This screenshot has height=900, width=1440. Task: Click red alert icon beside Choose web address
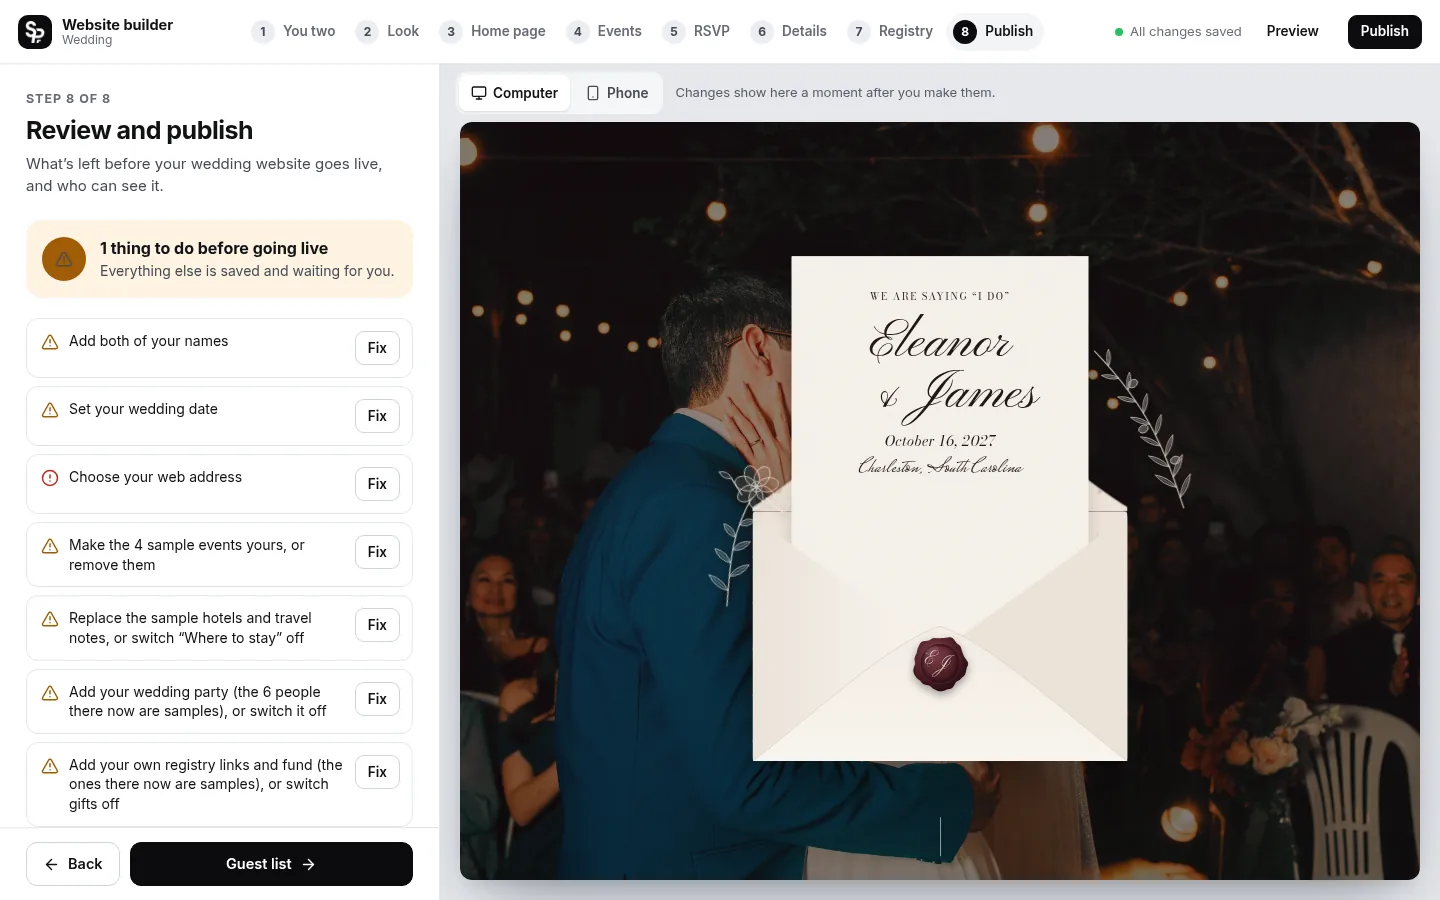coord(50,478)
